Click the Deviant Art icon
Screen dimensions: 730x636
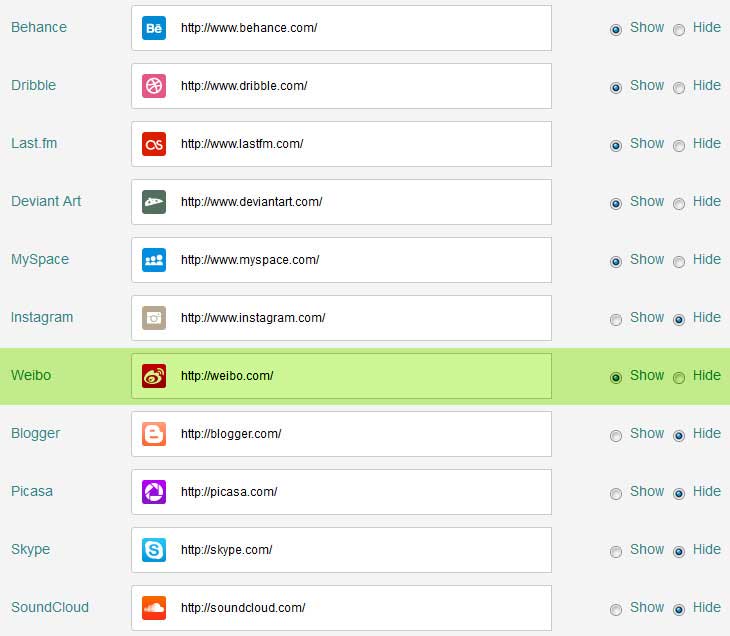tap(154, 202)
